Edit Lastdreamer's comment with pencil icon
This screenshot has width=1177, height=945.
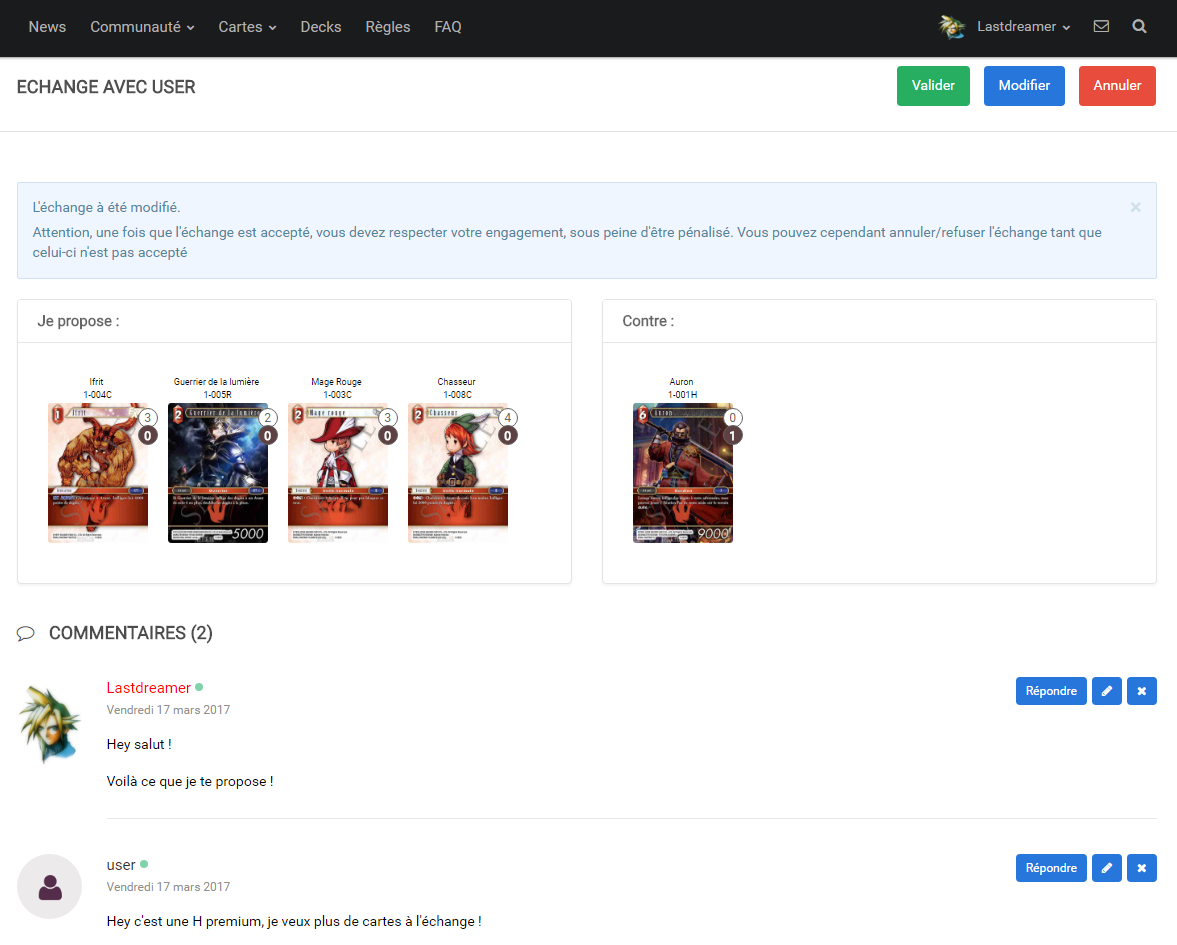pos(1106,691)
